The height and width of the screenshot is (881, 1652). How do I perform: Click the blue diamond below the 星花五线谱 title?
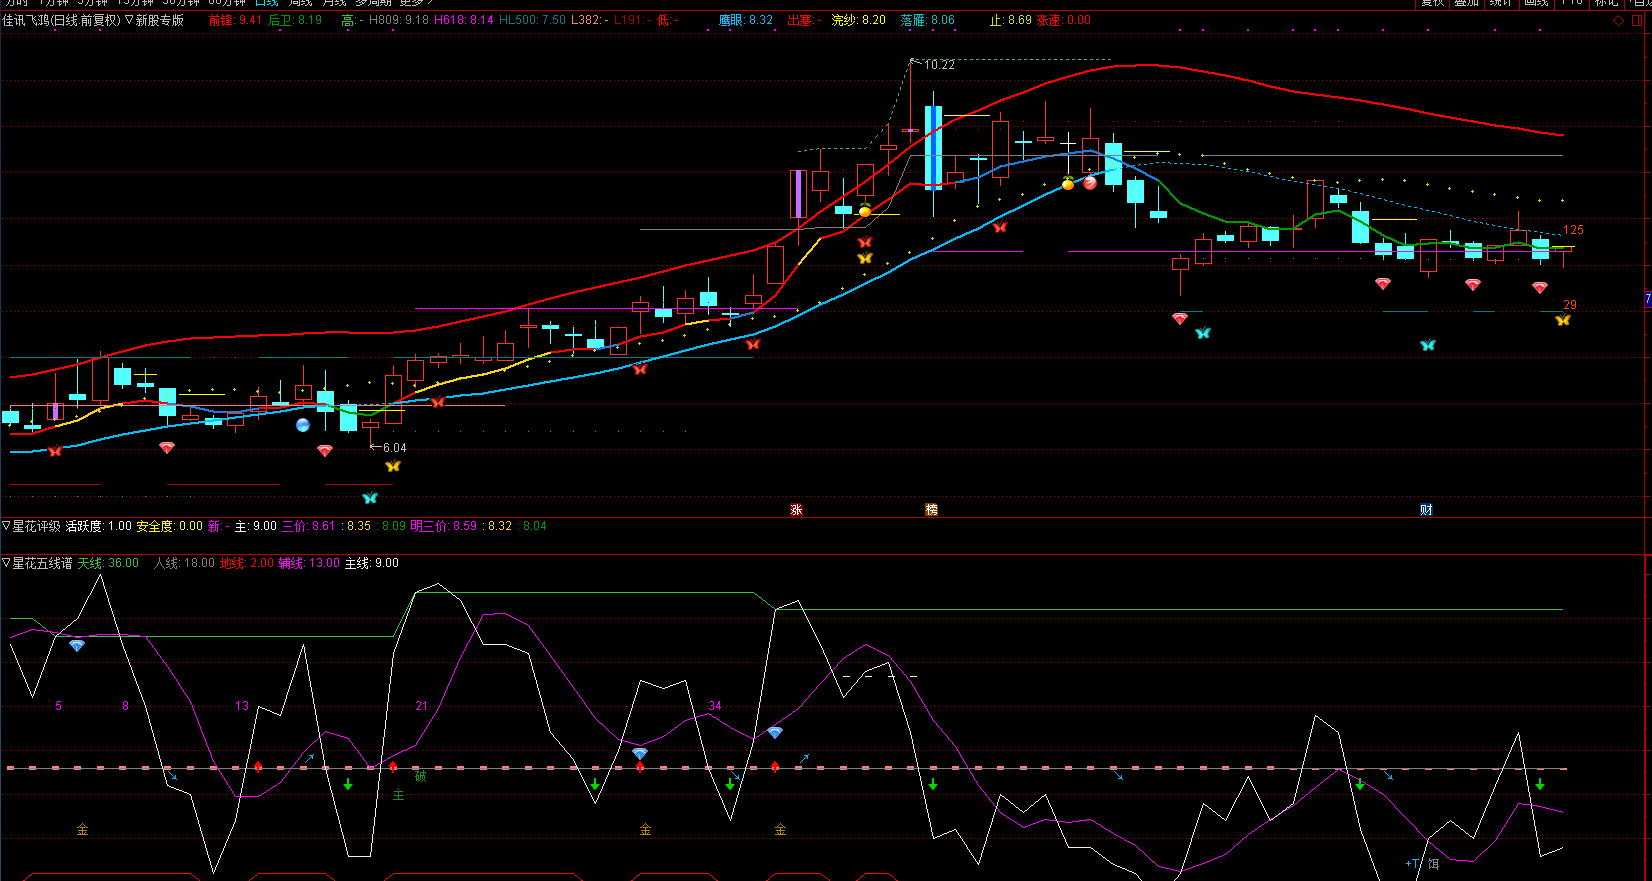(77, 646)
